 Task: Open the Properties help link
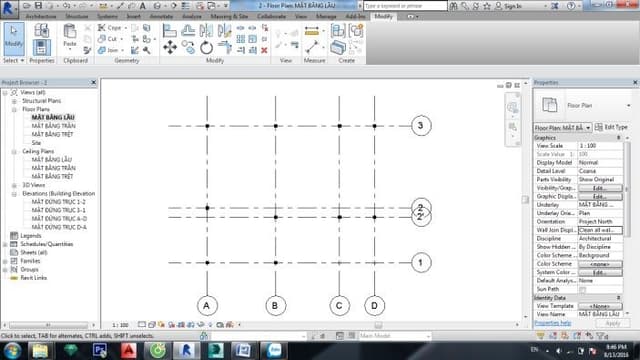[553, 323]
